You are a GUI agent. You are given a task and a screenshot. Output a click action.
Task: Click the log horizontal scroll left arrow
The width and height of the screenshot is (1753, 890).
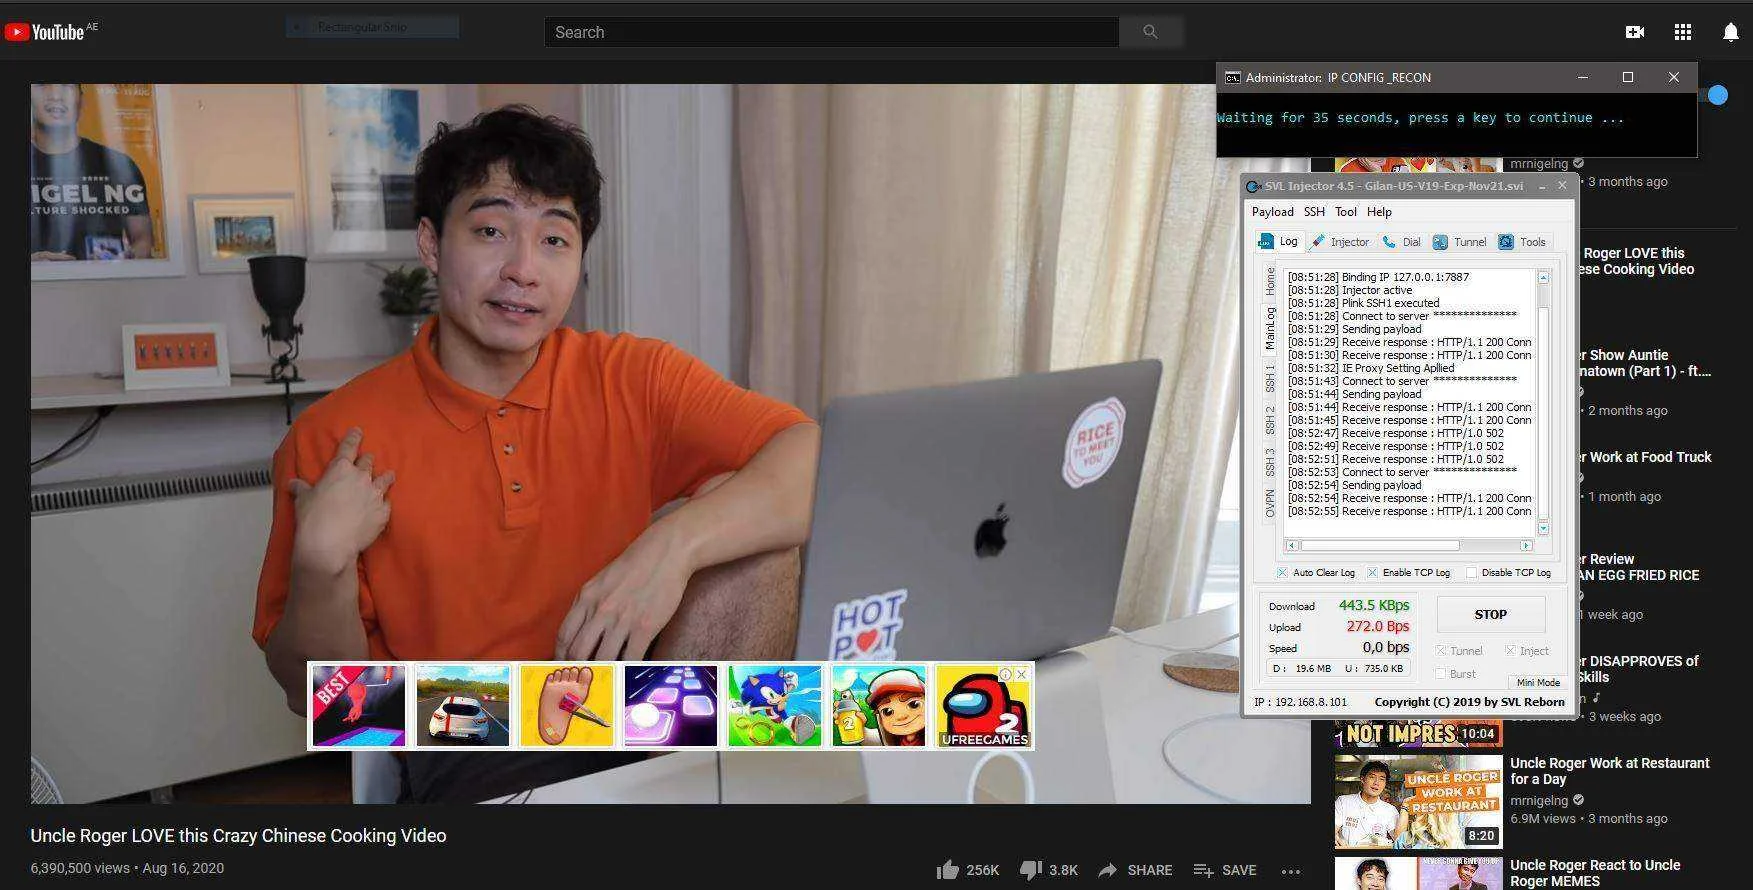click(x=1292, y=546)
